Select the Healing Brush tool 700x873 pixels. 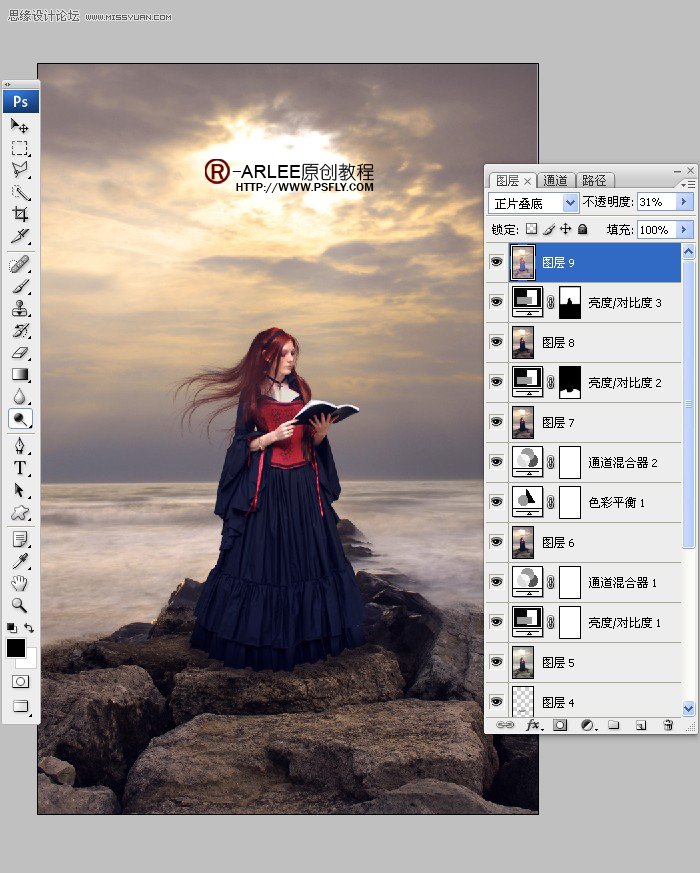[x=19, y=264]
